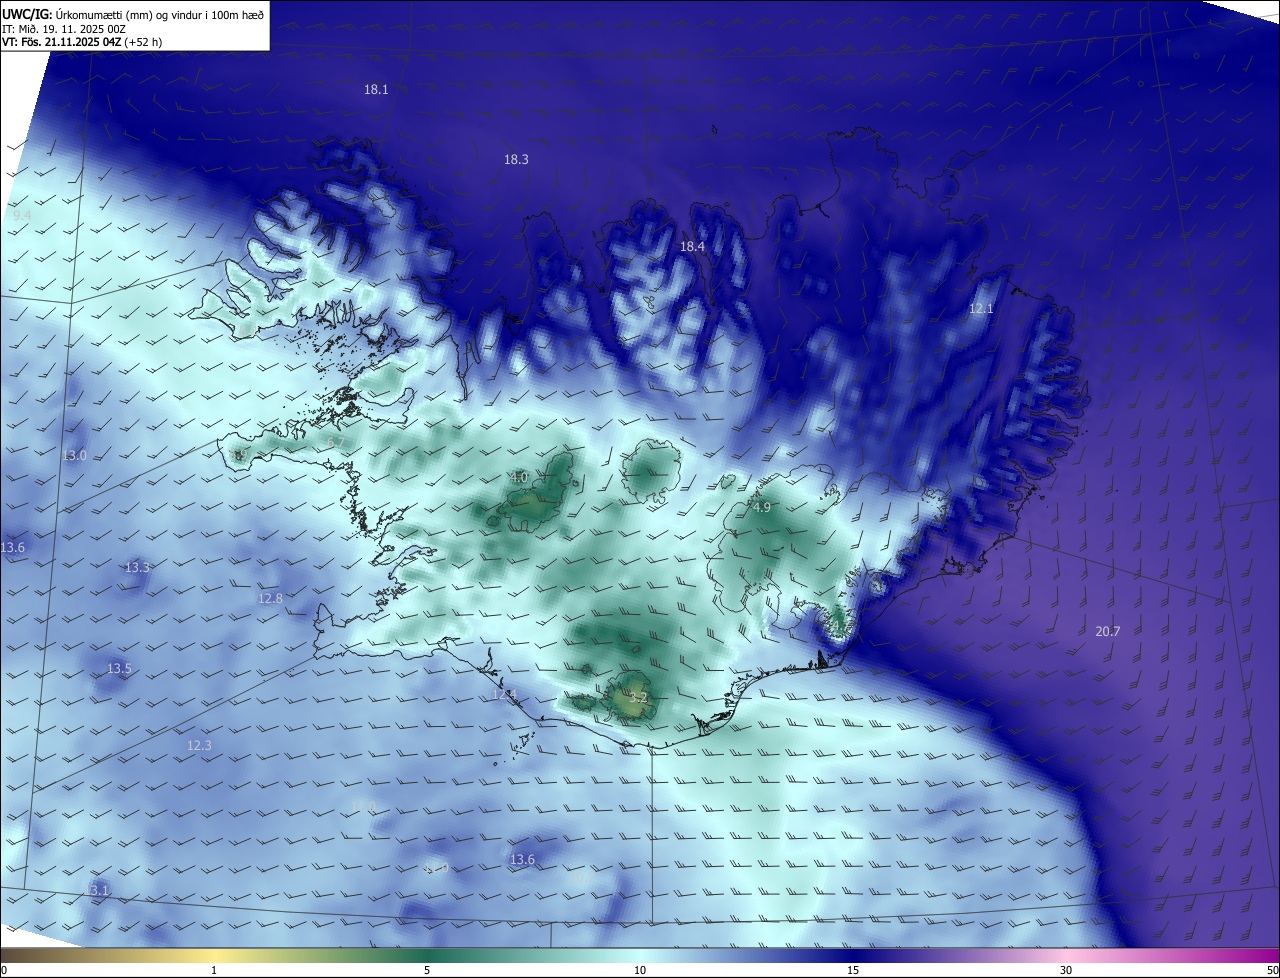Click the 13.5 value label
The width and height of the screenshot is (1280, 978).
coord(119,669)
